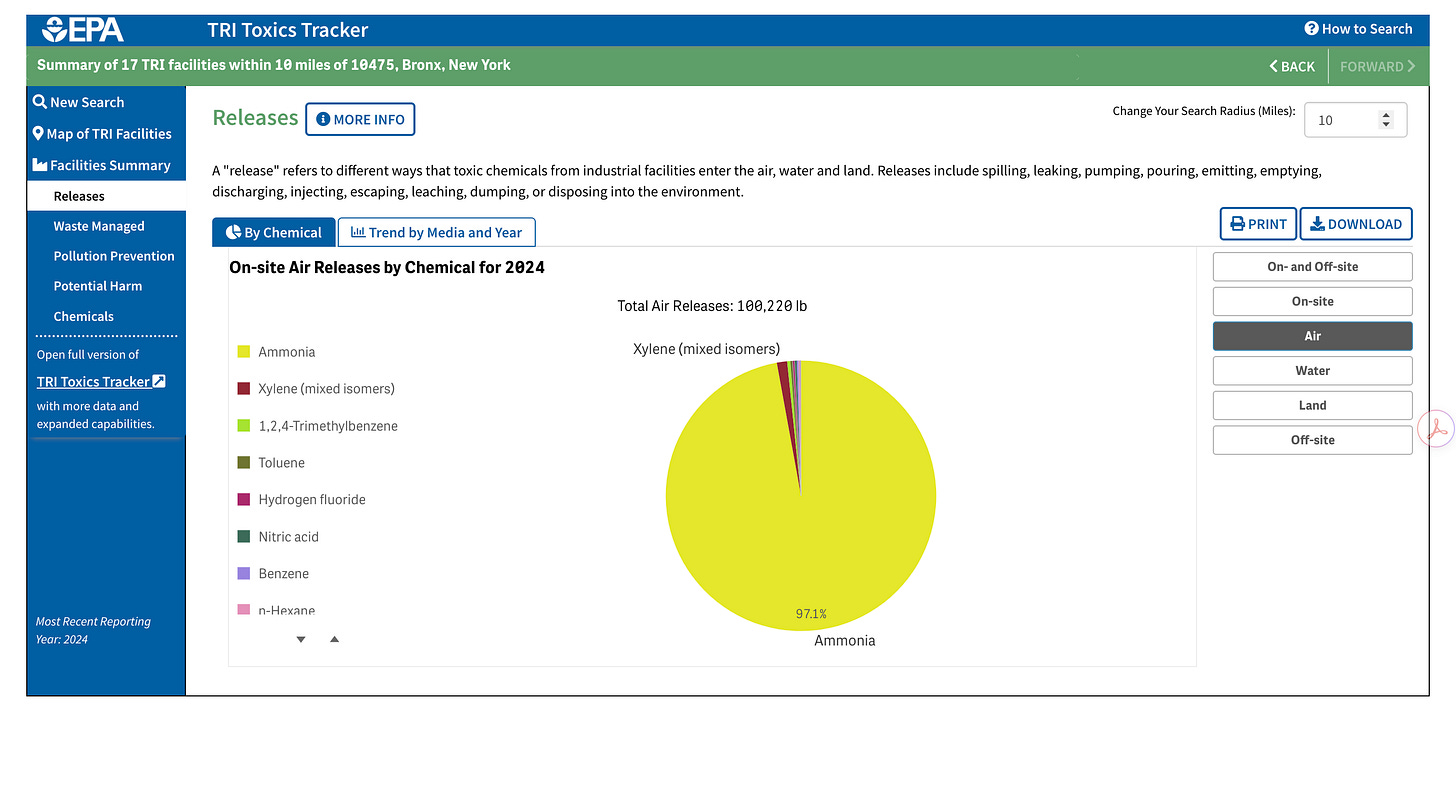Click the legend up arrow
The image size is (1456, 792).
334,639
